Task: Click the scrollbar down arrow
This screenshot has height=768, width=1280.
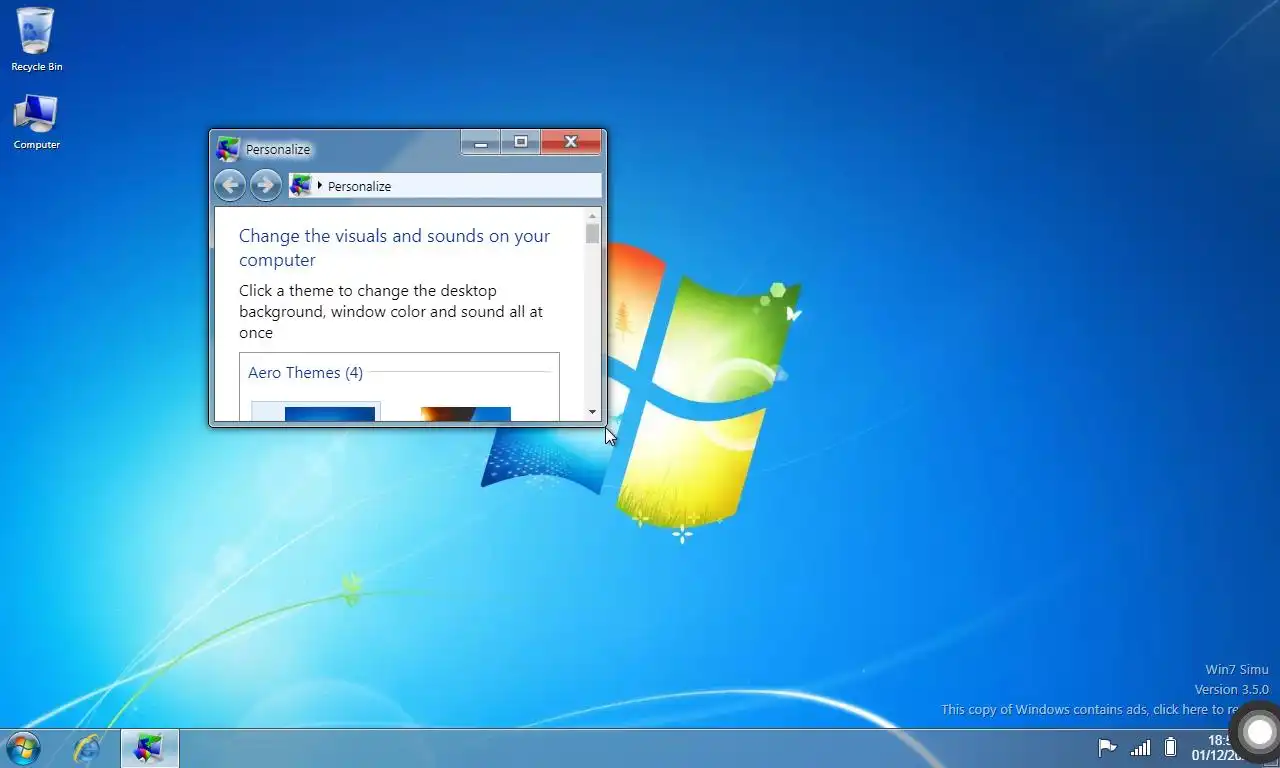Action: pyautogui.click(x=592, y=412)
